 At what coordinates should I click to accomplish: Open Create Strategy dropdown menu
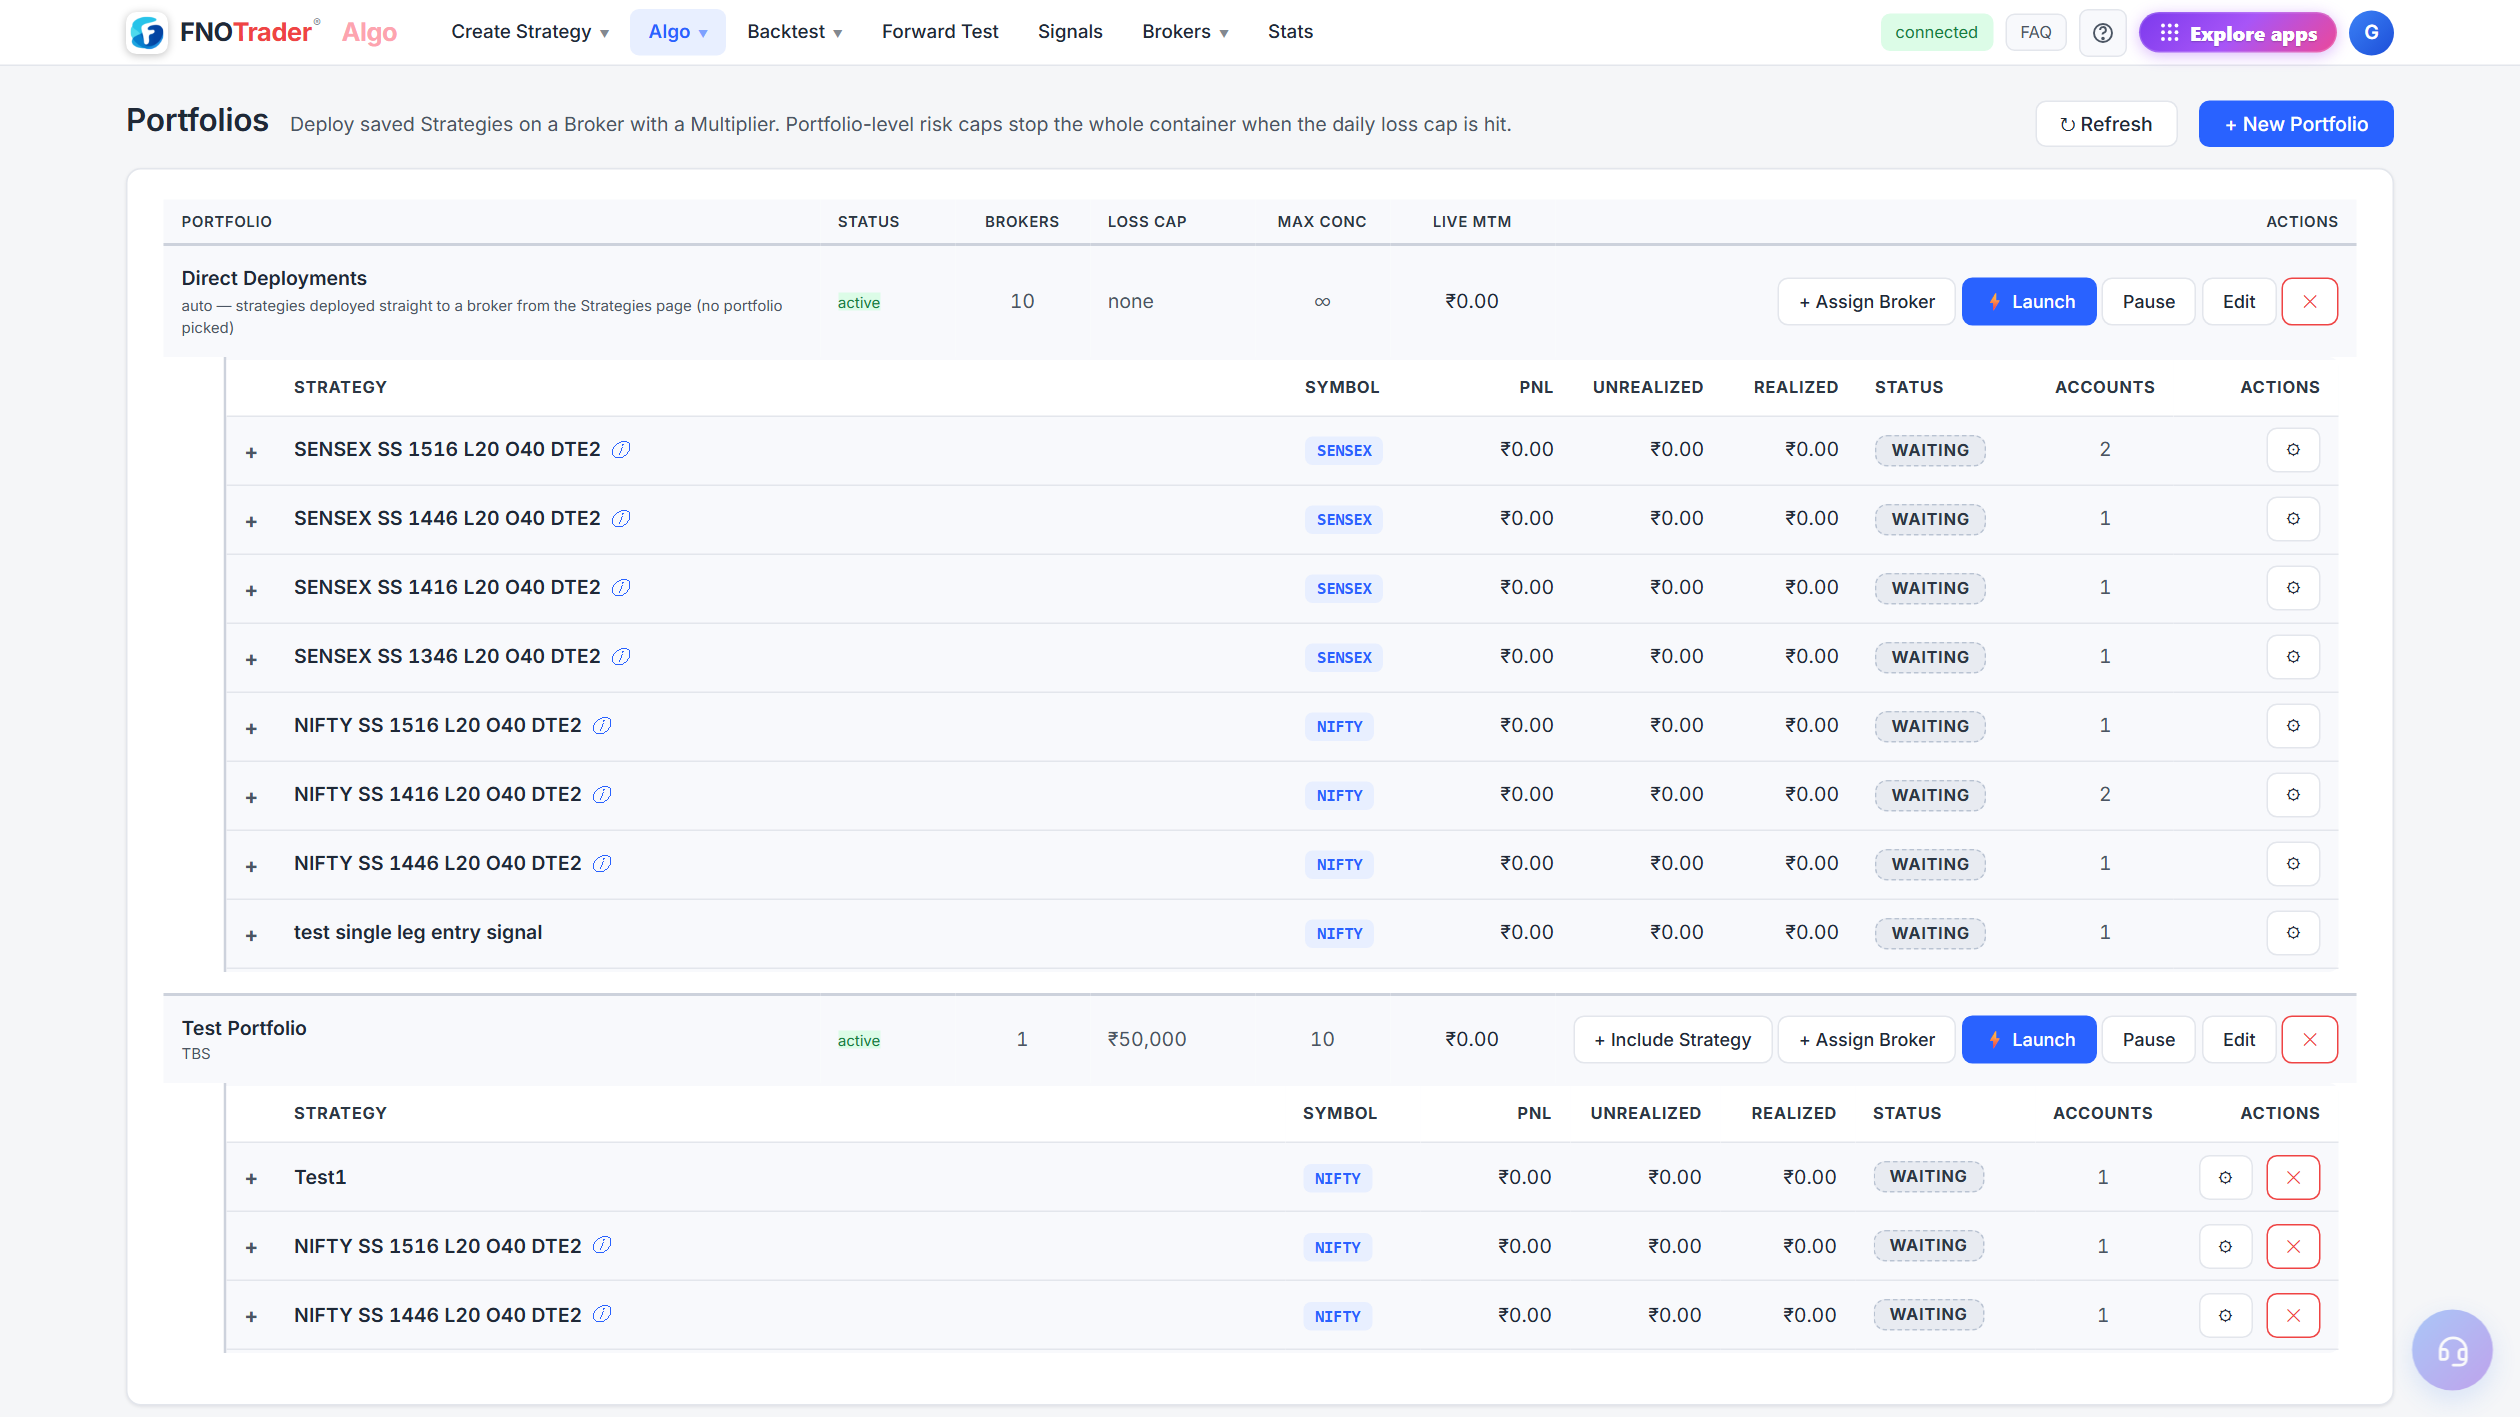(x=530, y=32)
